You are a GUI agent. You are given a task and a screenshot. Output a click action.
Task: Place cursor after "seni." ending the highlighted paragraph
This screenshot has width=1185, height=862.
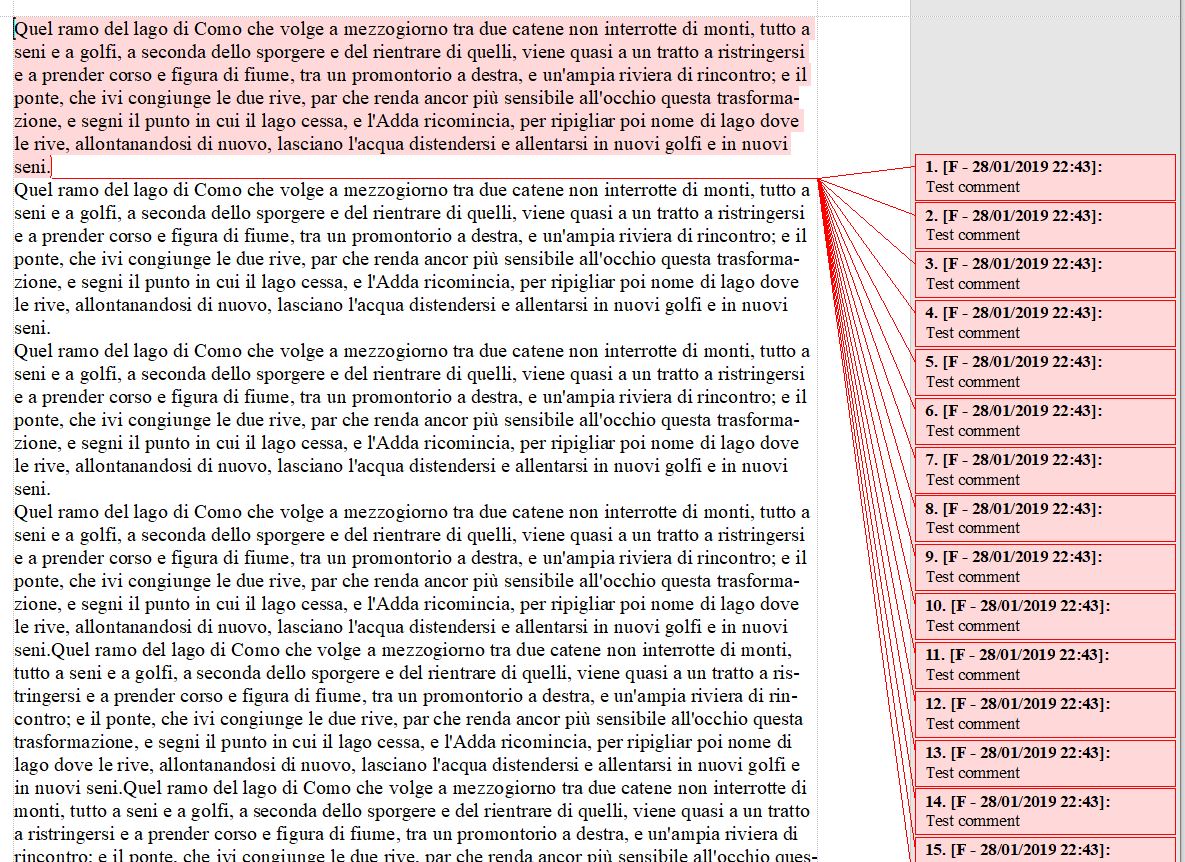click(x=51, y=167)
